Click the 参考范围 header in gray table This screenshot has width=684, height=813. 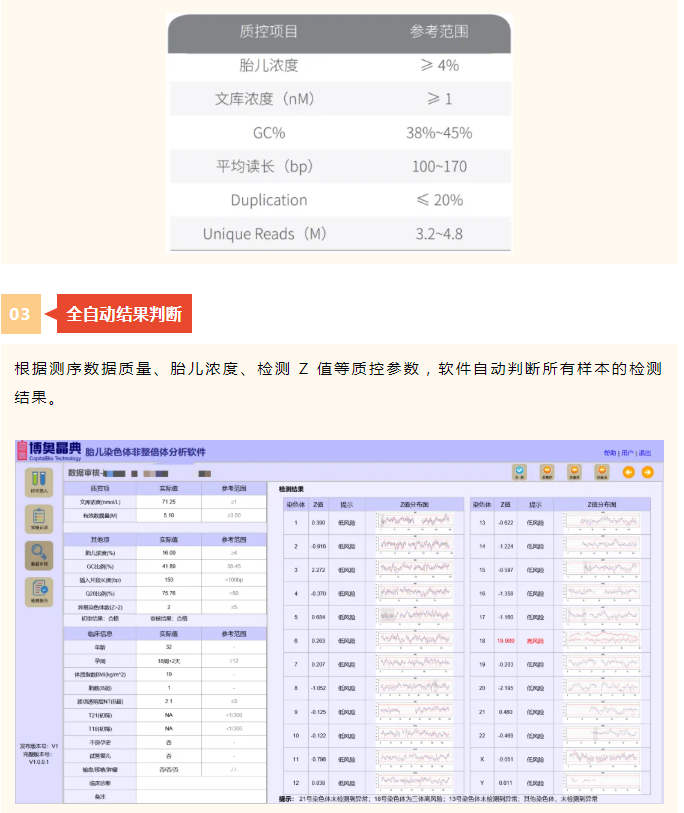pyautogui.click(x=439, y=32)
